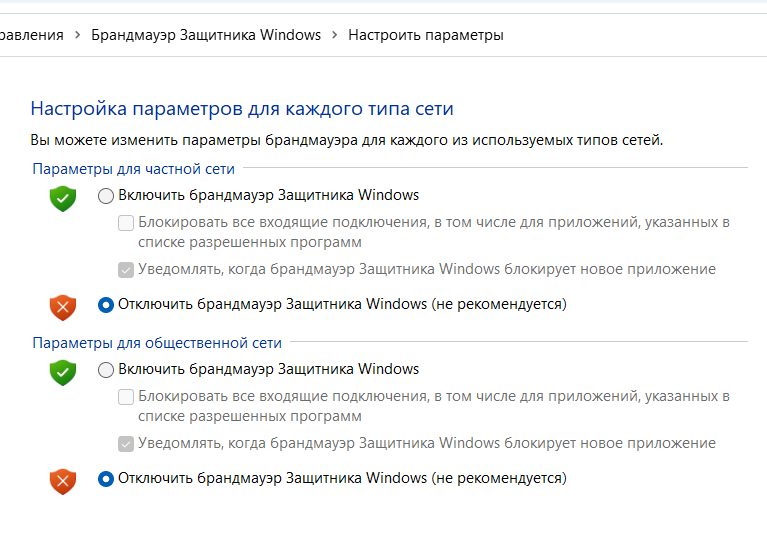Viewport: 767px width, 546px height.
Task: Click the green shield icon in private network section
Action: tap(63, 198)
